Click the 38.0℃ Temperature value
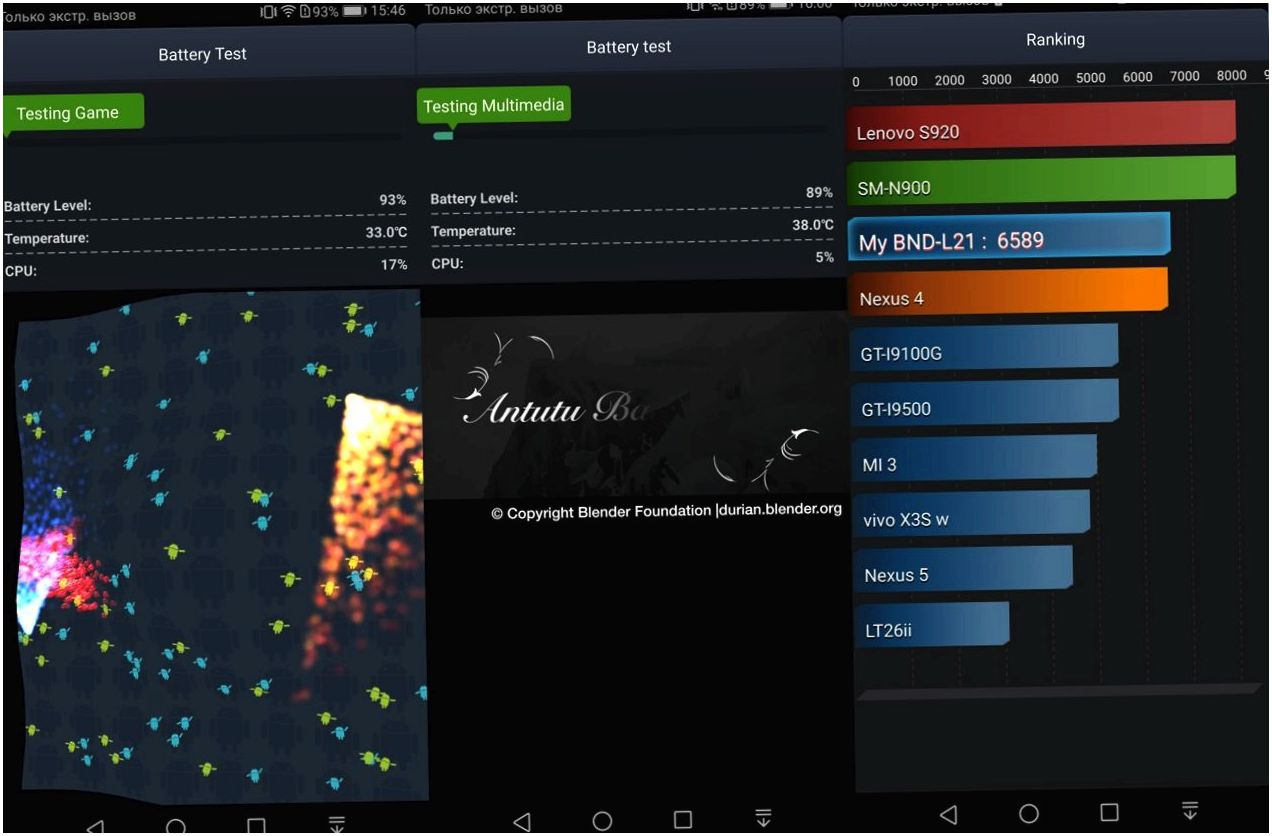 (813, 225)
